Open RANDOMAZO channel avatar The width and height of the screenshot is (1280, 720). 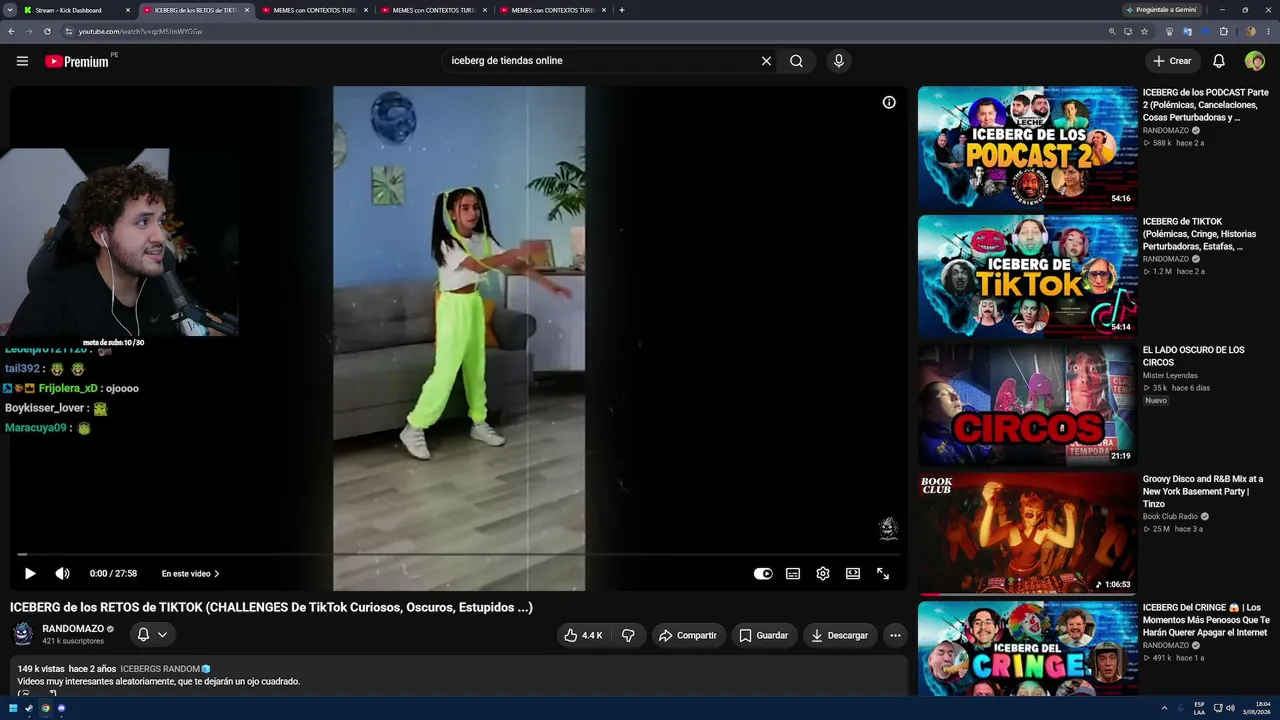tap(23, 634)
